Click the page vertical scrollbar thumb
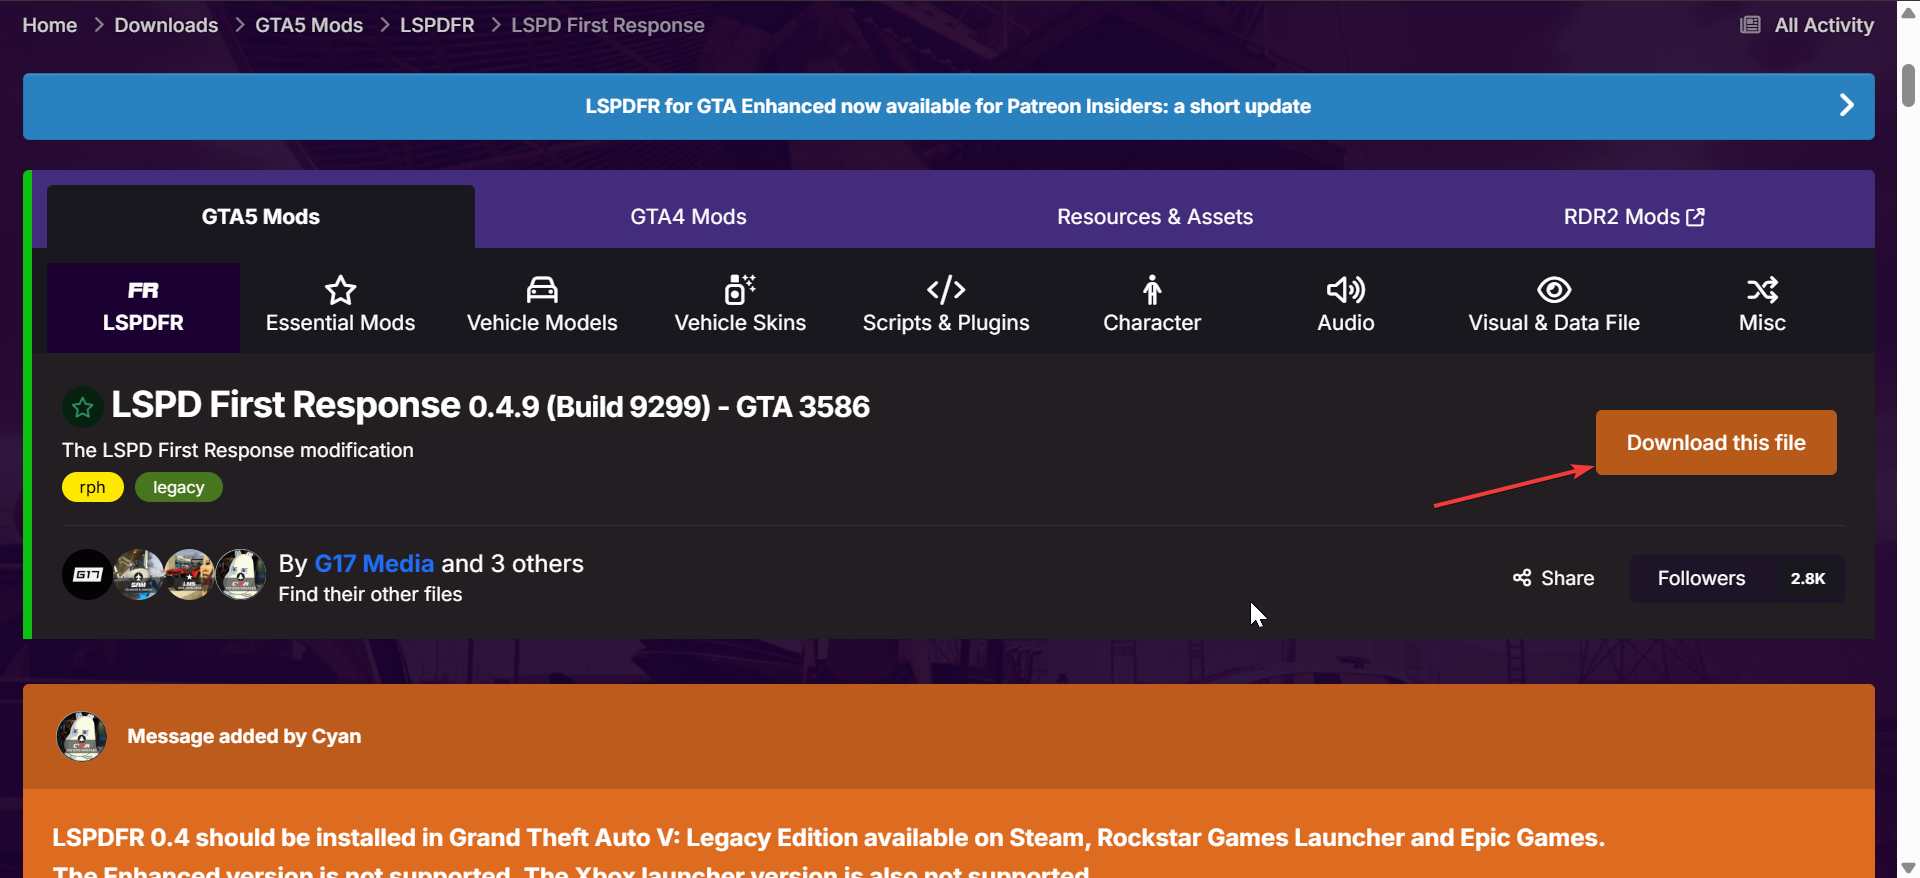Viewport: 1920px width, 878px height. tap(1908, 85)
